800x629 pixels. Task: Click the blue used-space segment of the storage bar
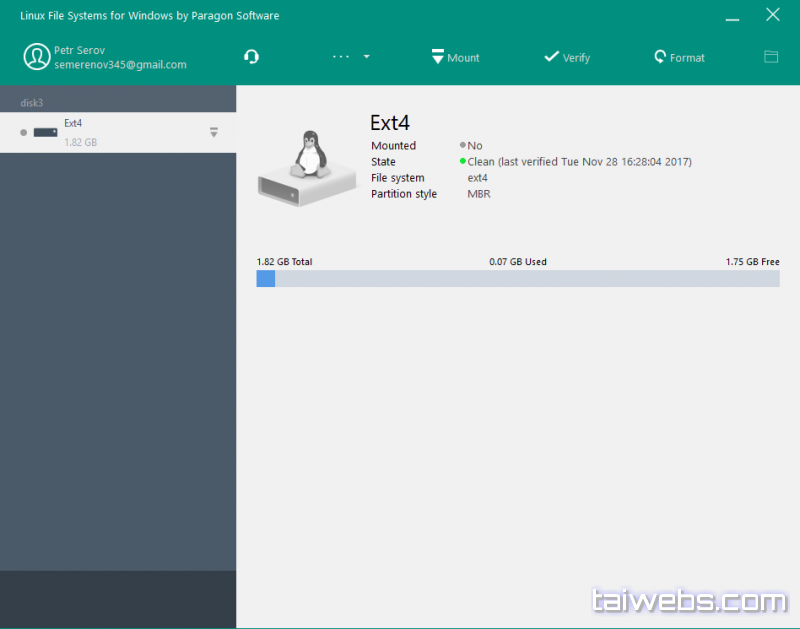[x=266, y=279]
